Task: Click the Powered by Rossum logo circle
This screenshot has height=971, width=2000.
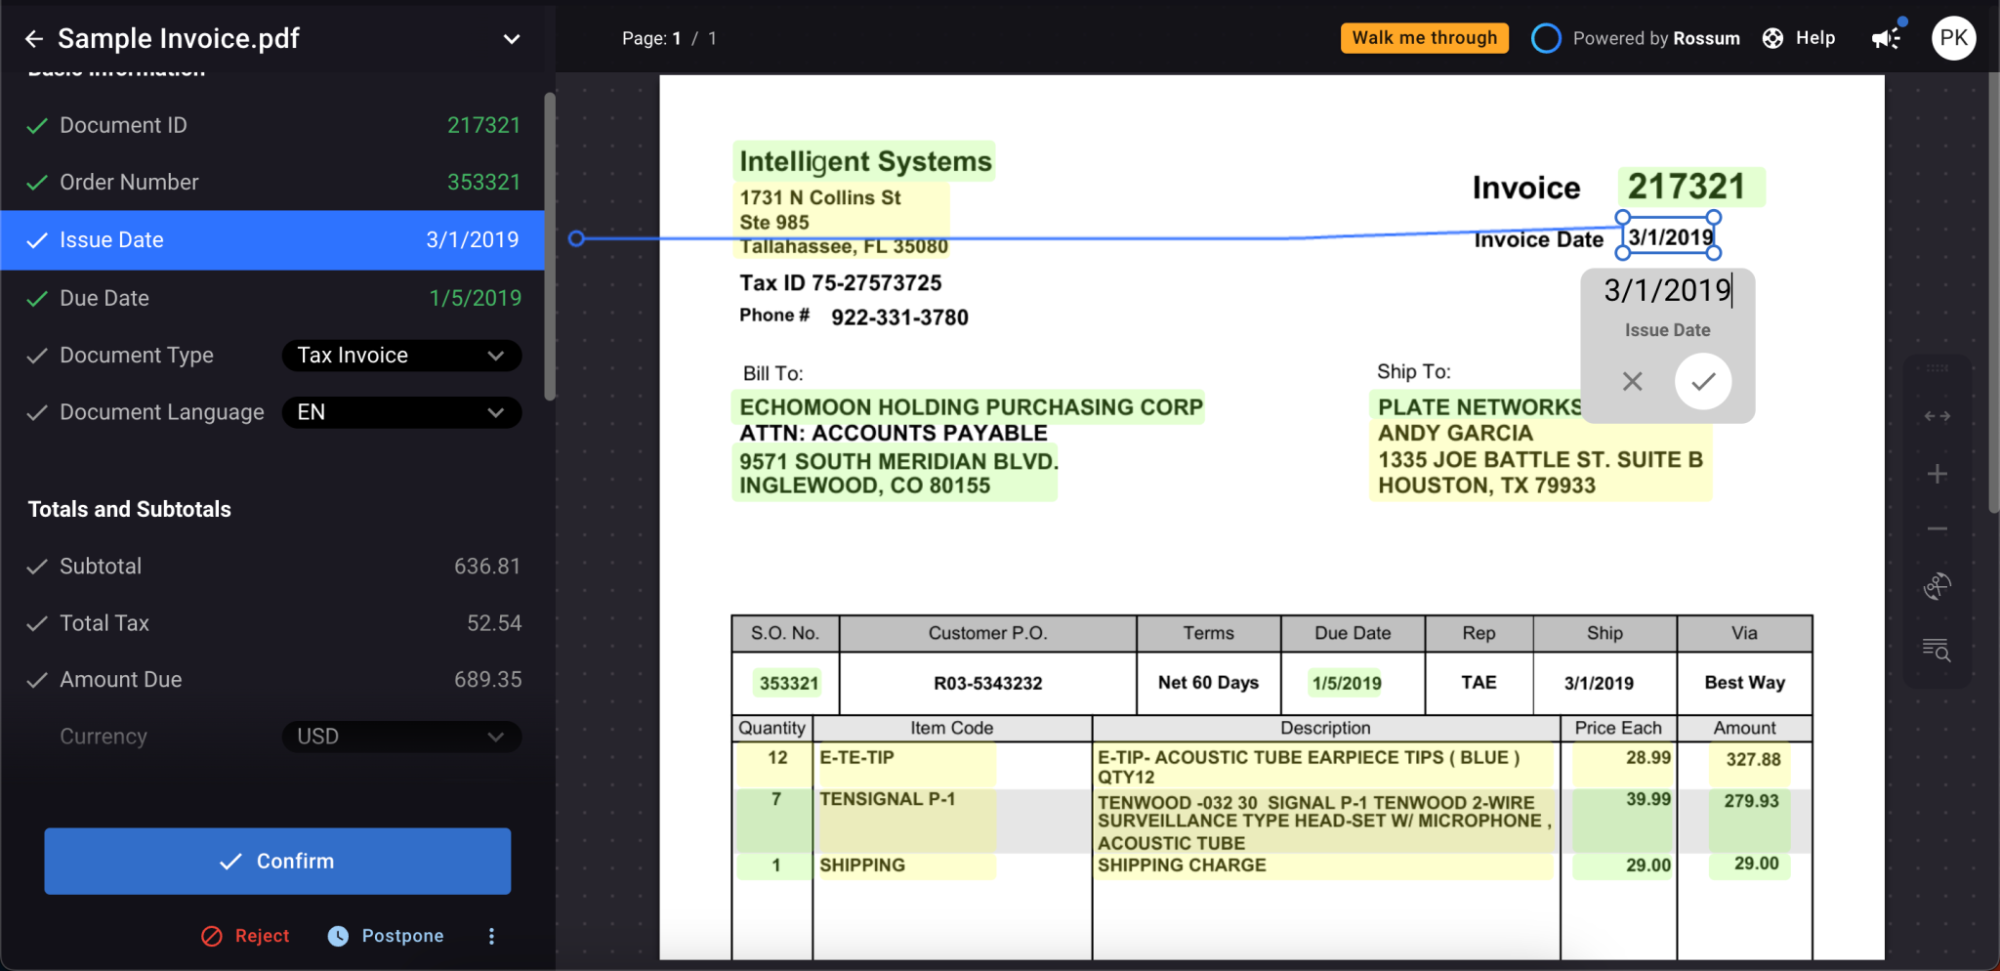Action: pyautogui.click(x=1546, y=38)
